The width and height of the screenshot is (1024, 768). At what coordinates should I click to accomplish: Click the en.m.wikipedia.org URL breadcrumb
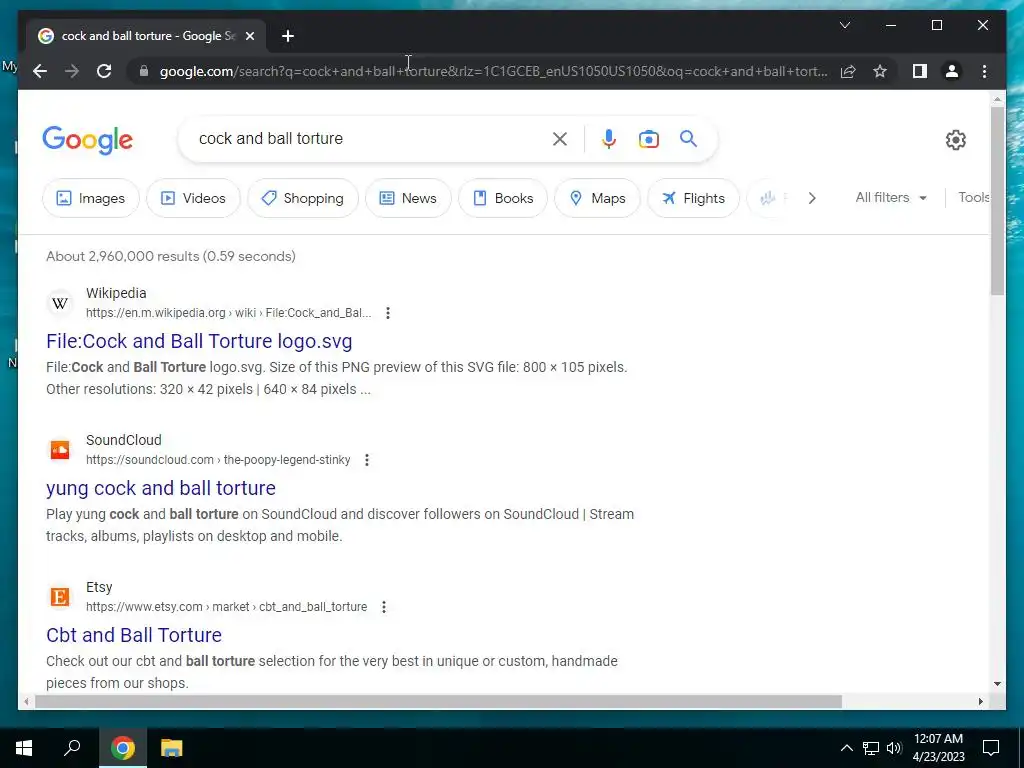pyautogui.click(x=229, y=313)
